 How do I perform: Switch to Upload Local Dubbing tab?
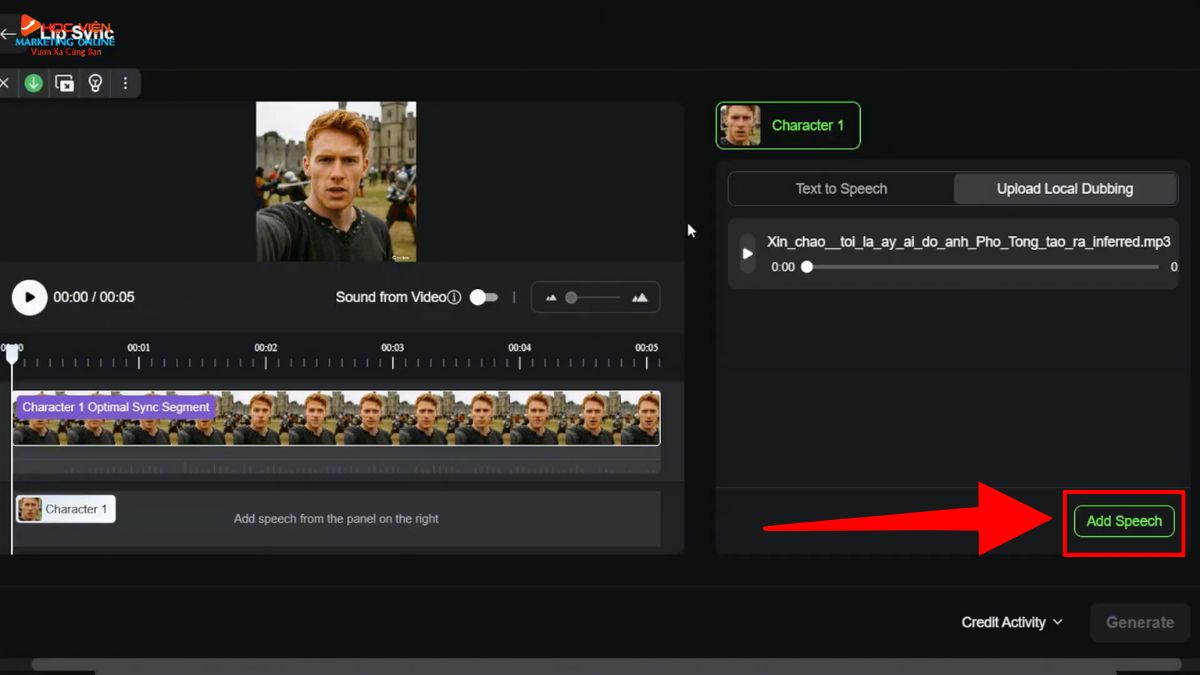[1065, 188]
